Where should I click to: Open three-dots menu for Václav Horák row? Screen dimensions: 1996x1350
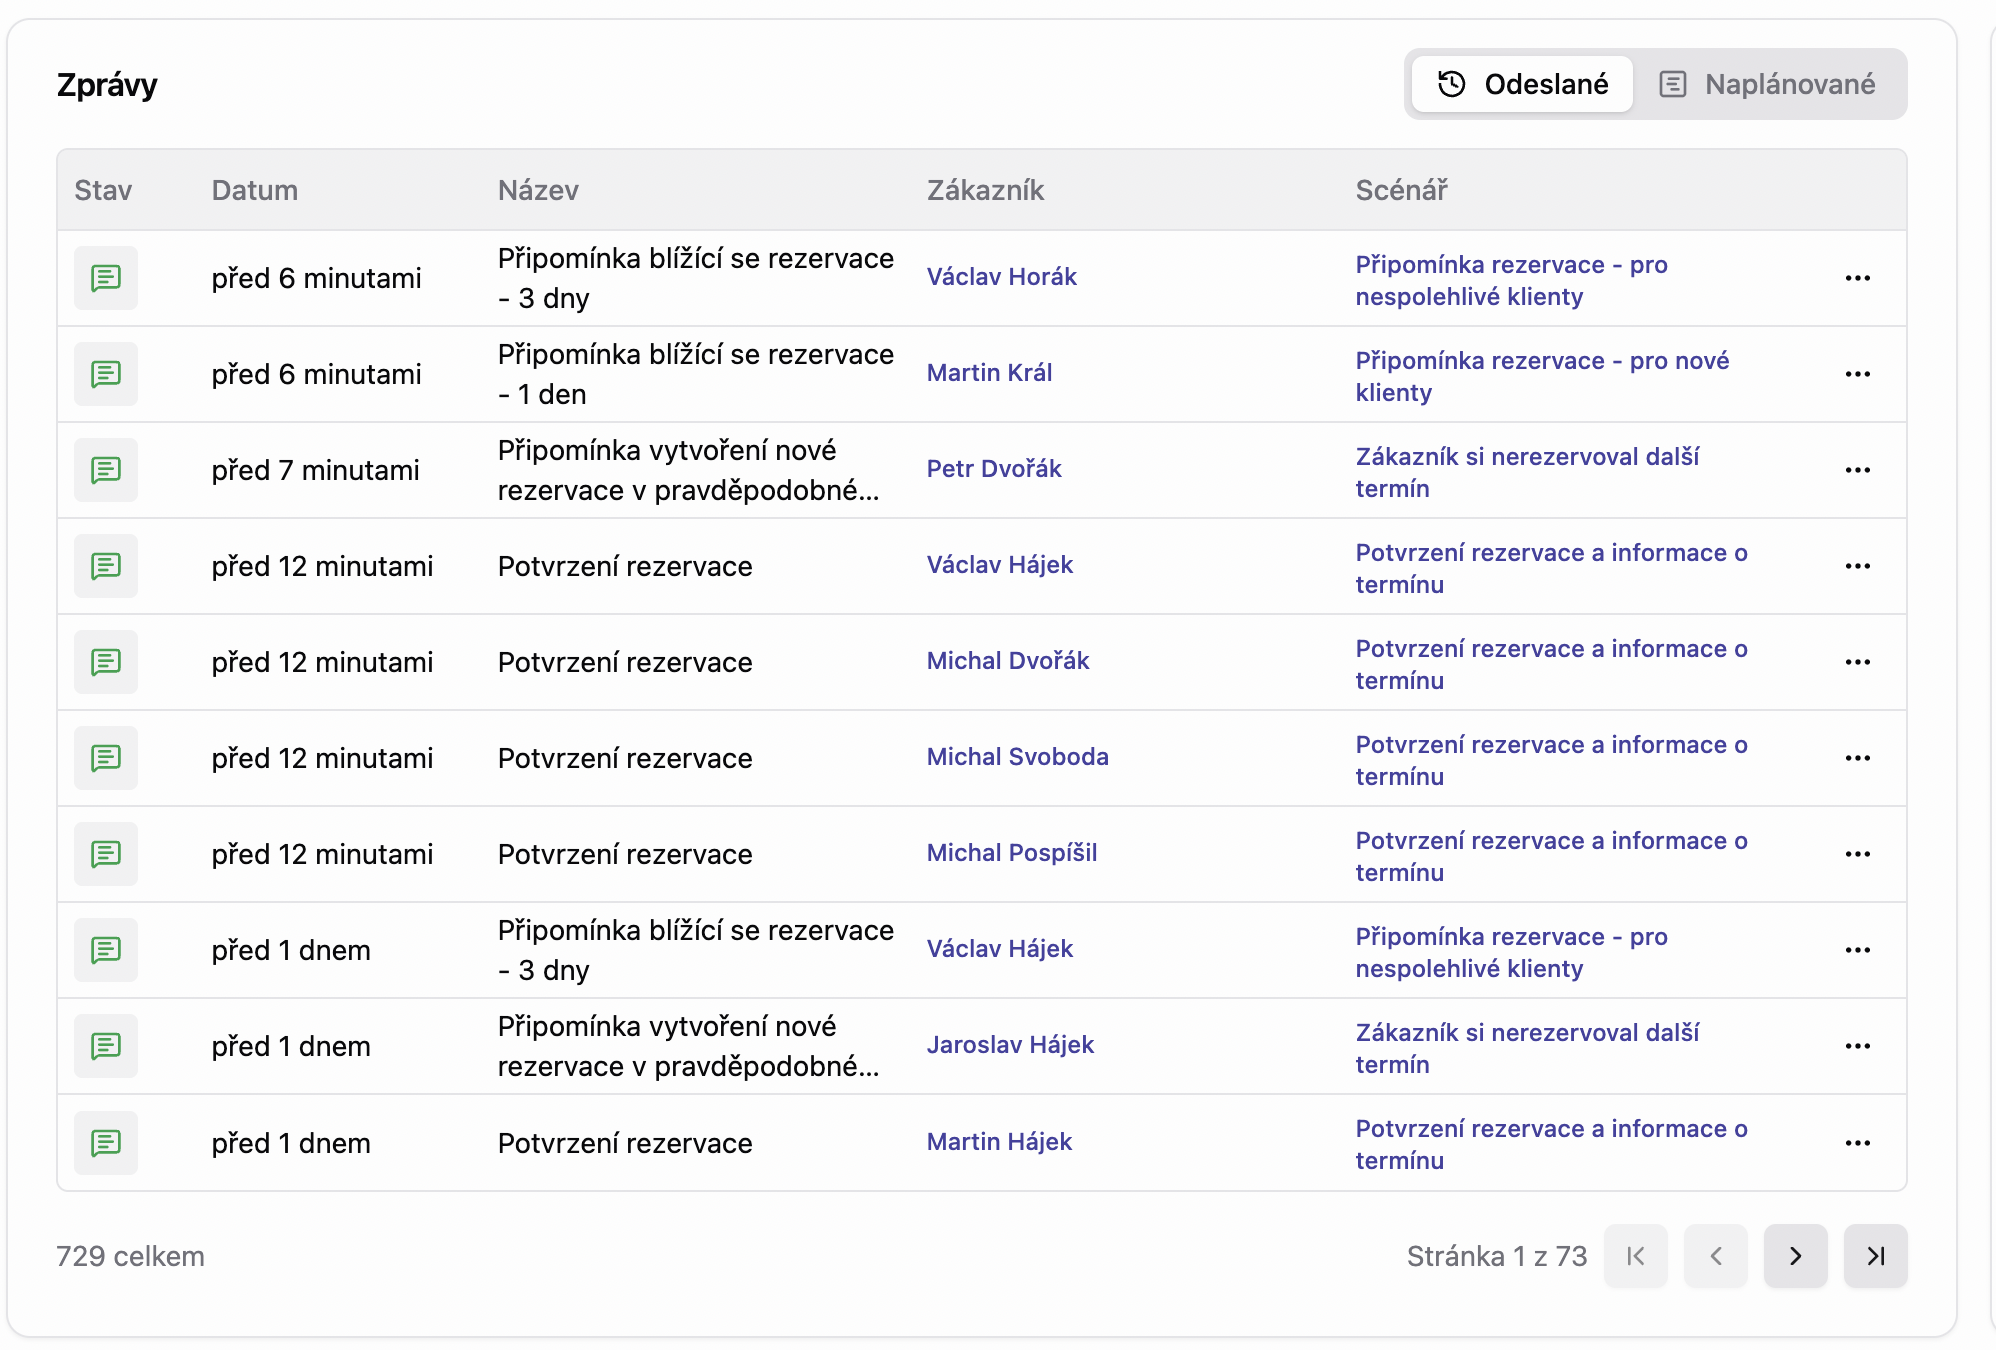tap(1857, 278)
